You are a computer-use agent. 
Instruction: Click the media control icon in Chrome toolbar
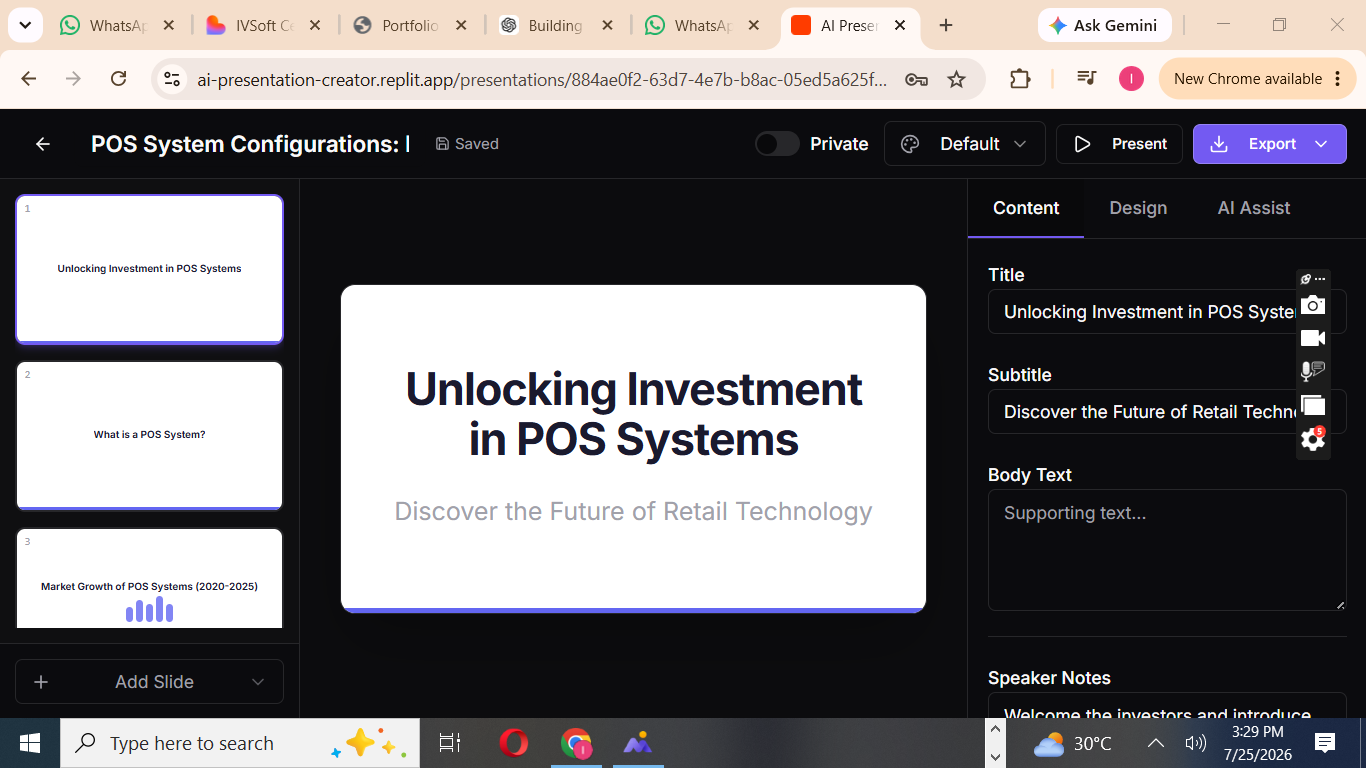coord(1086,79)
